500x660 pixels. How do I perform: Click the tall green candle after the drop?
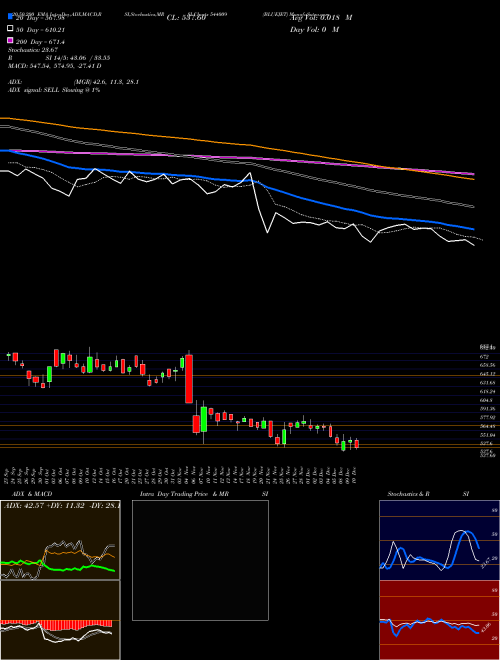coord(204,419)
